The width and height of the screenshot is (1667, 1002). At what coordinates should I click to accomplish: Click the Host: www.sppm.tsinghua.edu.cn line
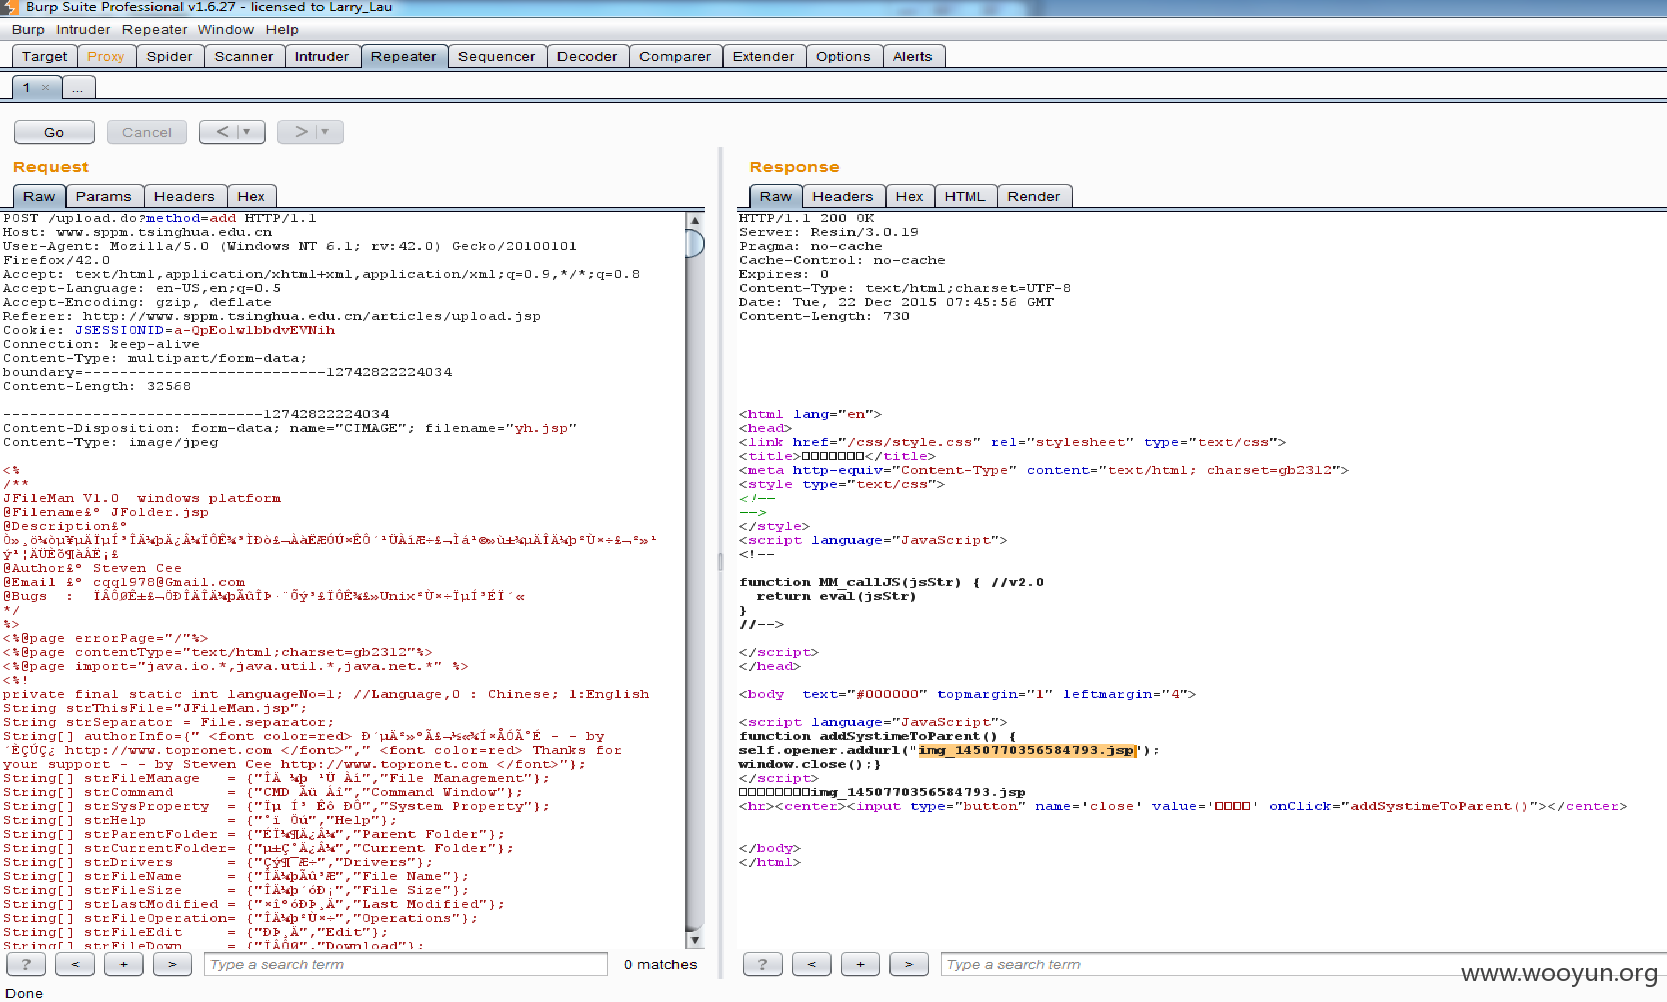(137, 232)
